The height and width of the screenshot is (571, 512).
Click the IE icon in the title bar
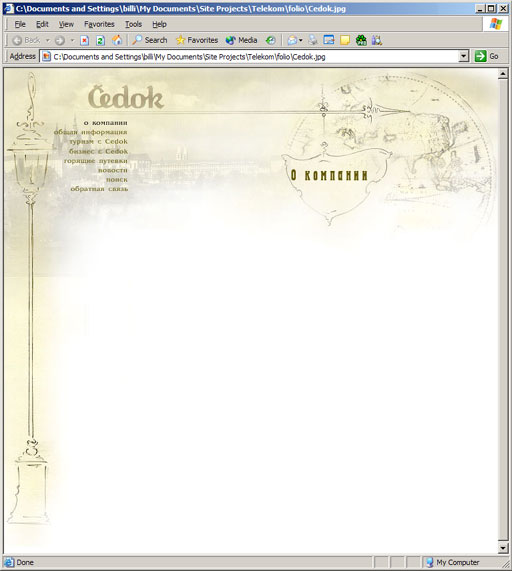9,8
